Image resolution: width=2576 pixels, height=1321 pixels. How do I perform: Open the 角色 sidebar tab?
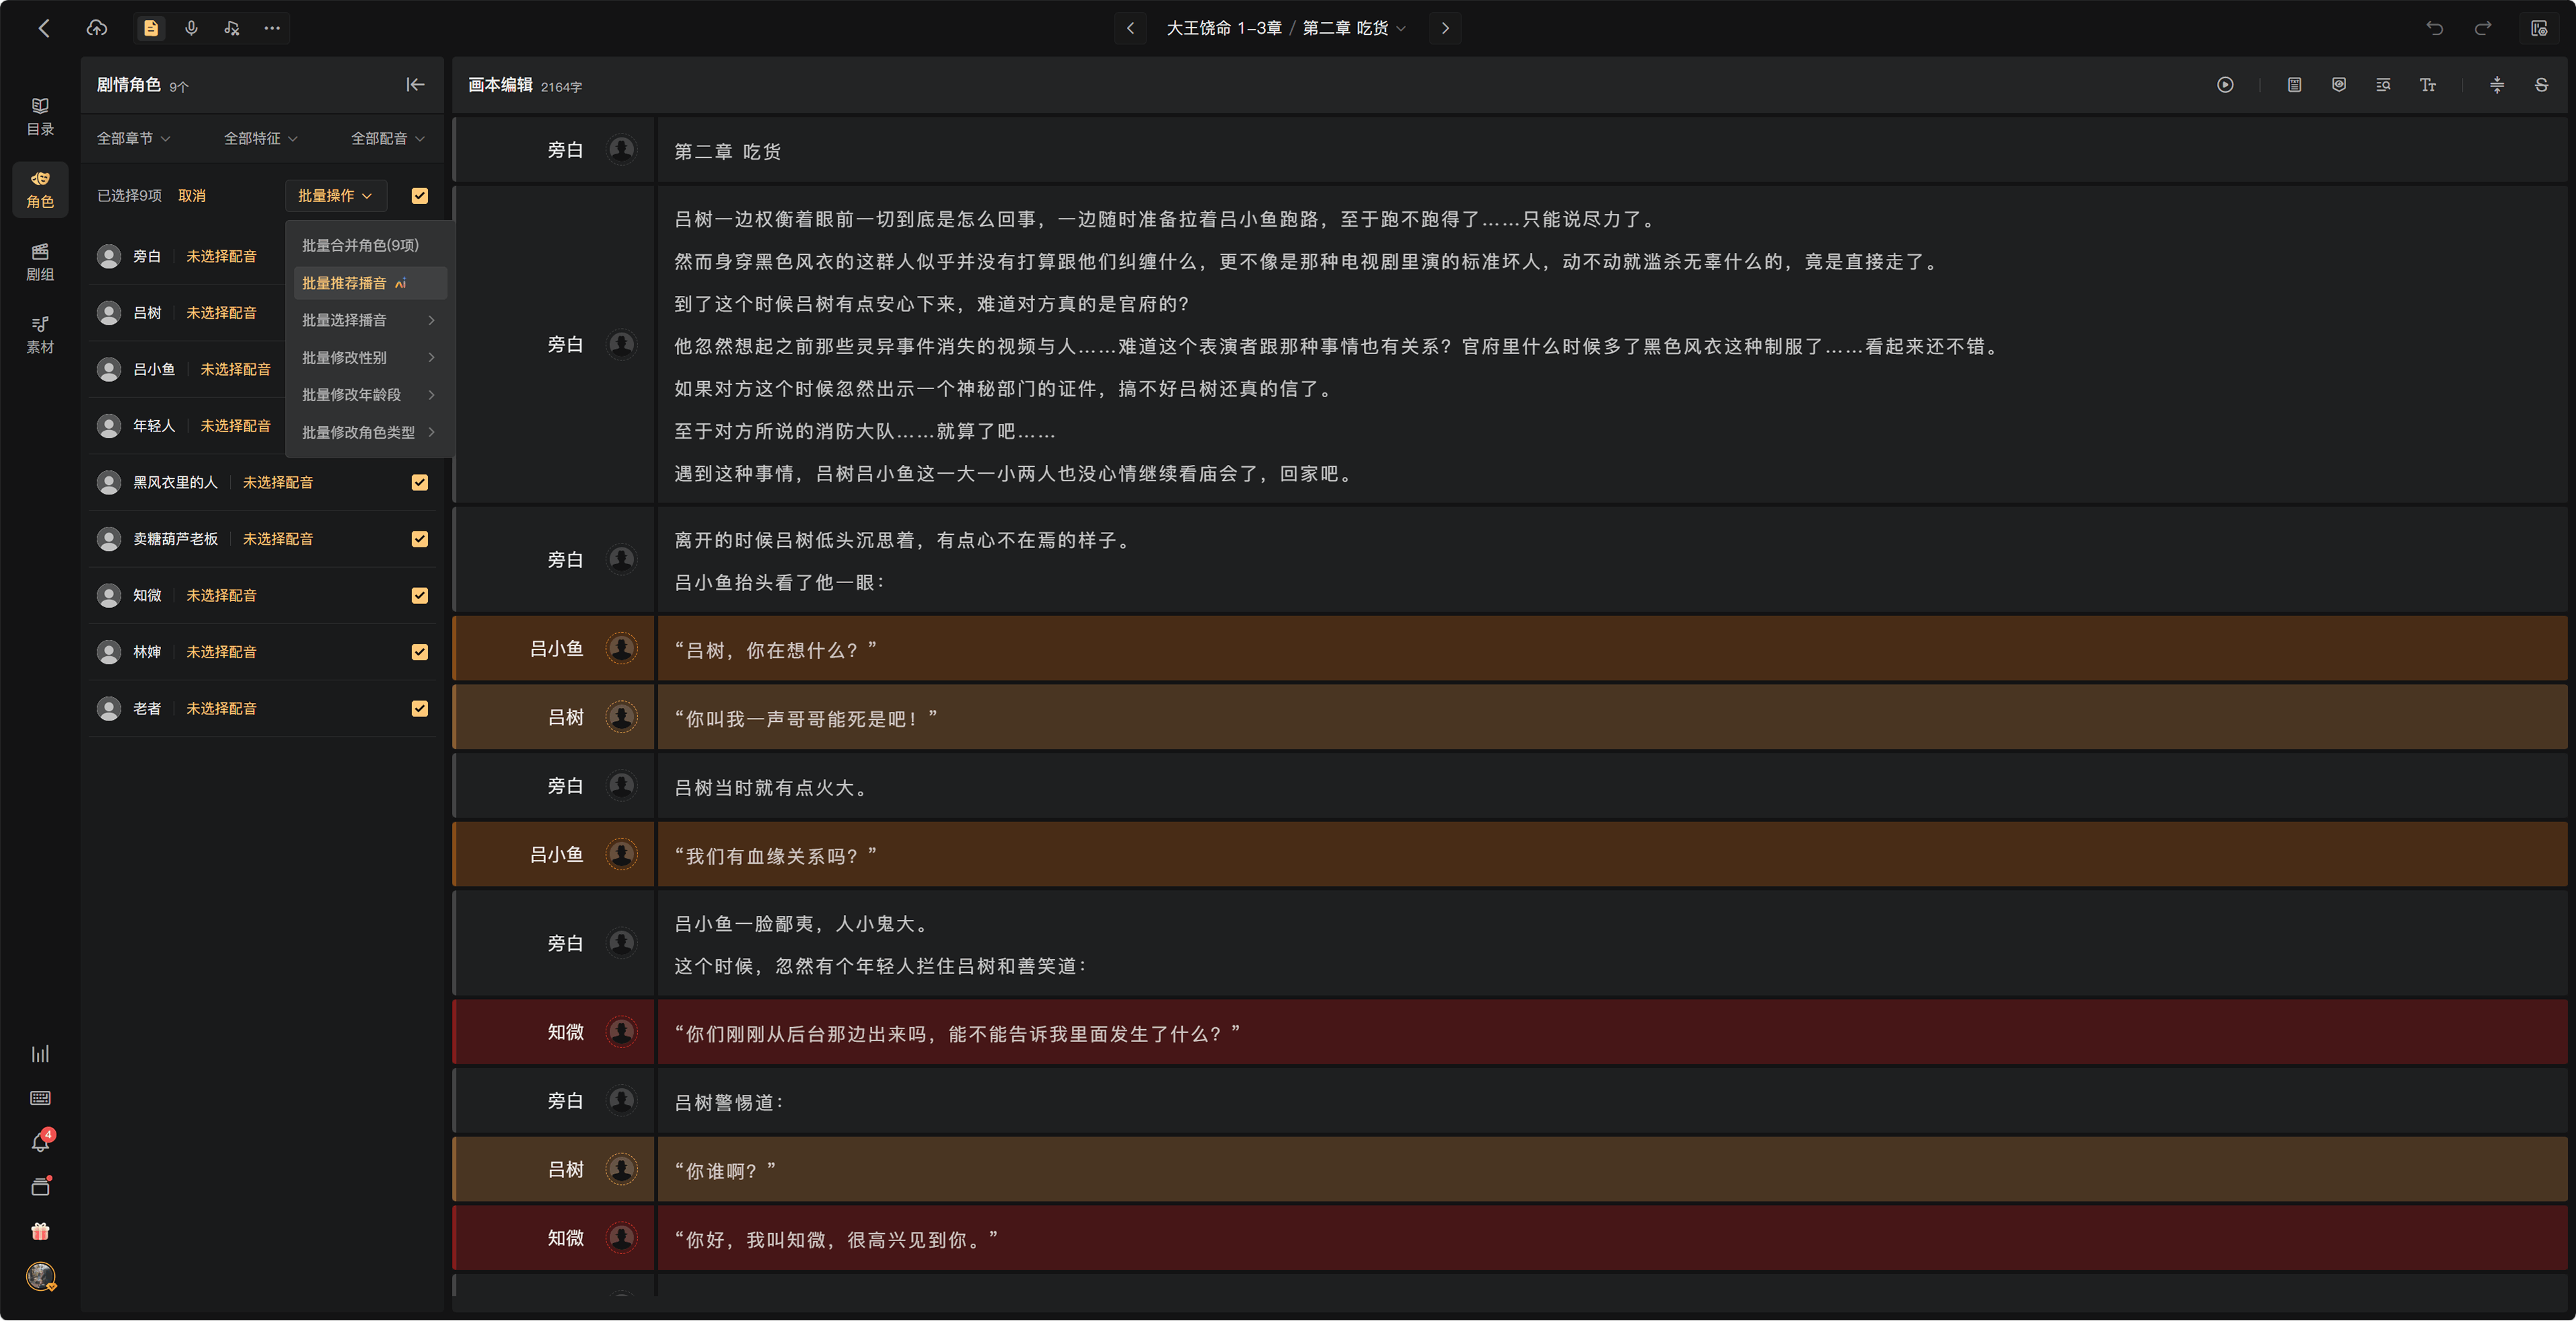click(x=40, y=190)
